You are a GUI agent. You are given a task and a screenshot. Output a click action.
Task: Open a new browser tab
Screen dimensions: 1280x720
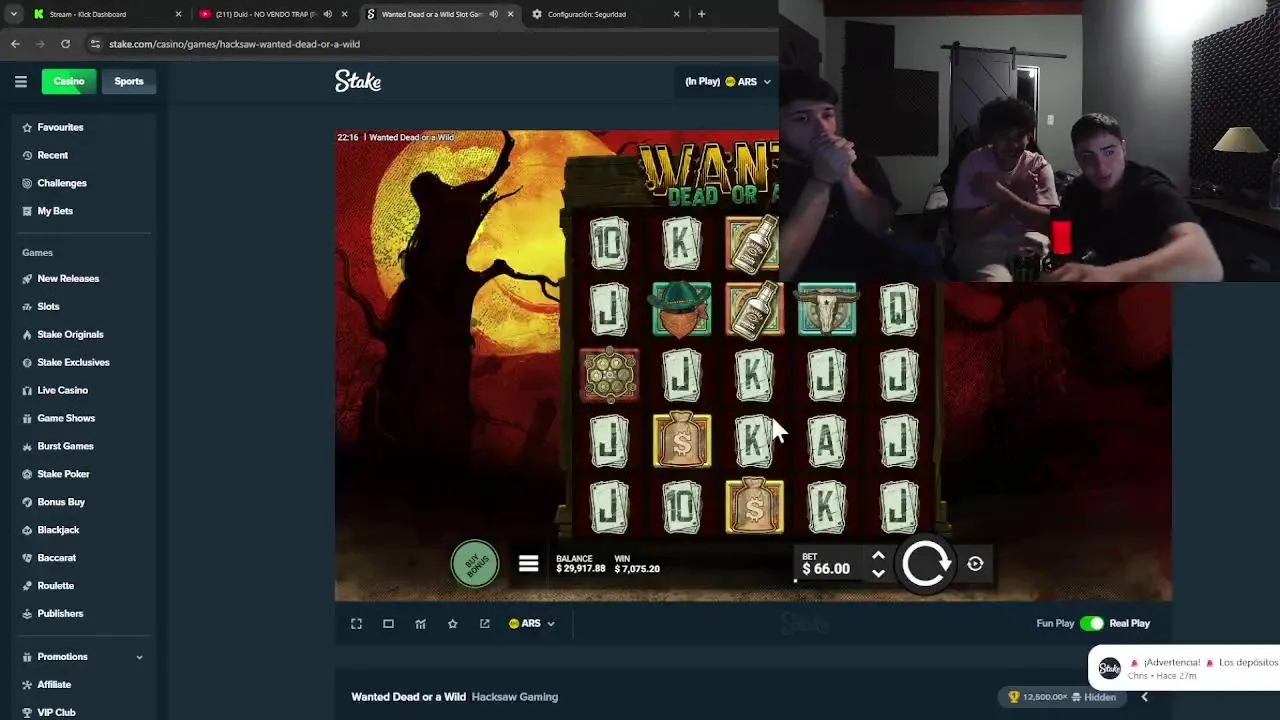point(701,14)
